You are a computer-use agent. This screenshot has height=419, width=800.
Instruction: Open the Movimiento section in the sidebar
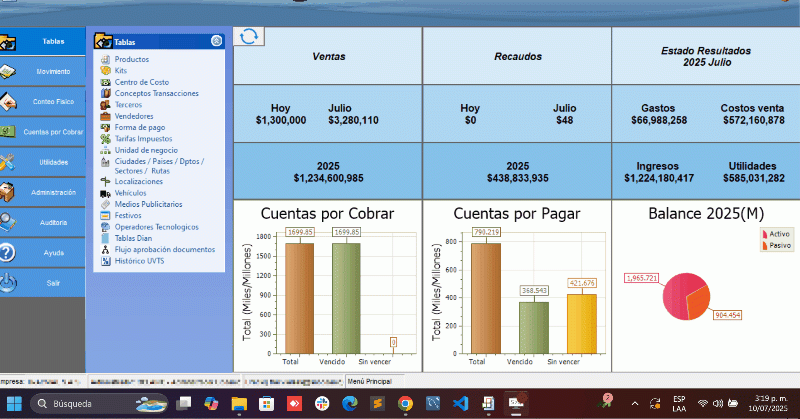(44, 72)
